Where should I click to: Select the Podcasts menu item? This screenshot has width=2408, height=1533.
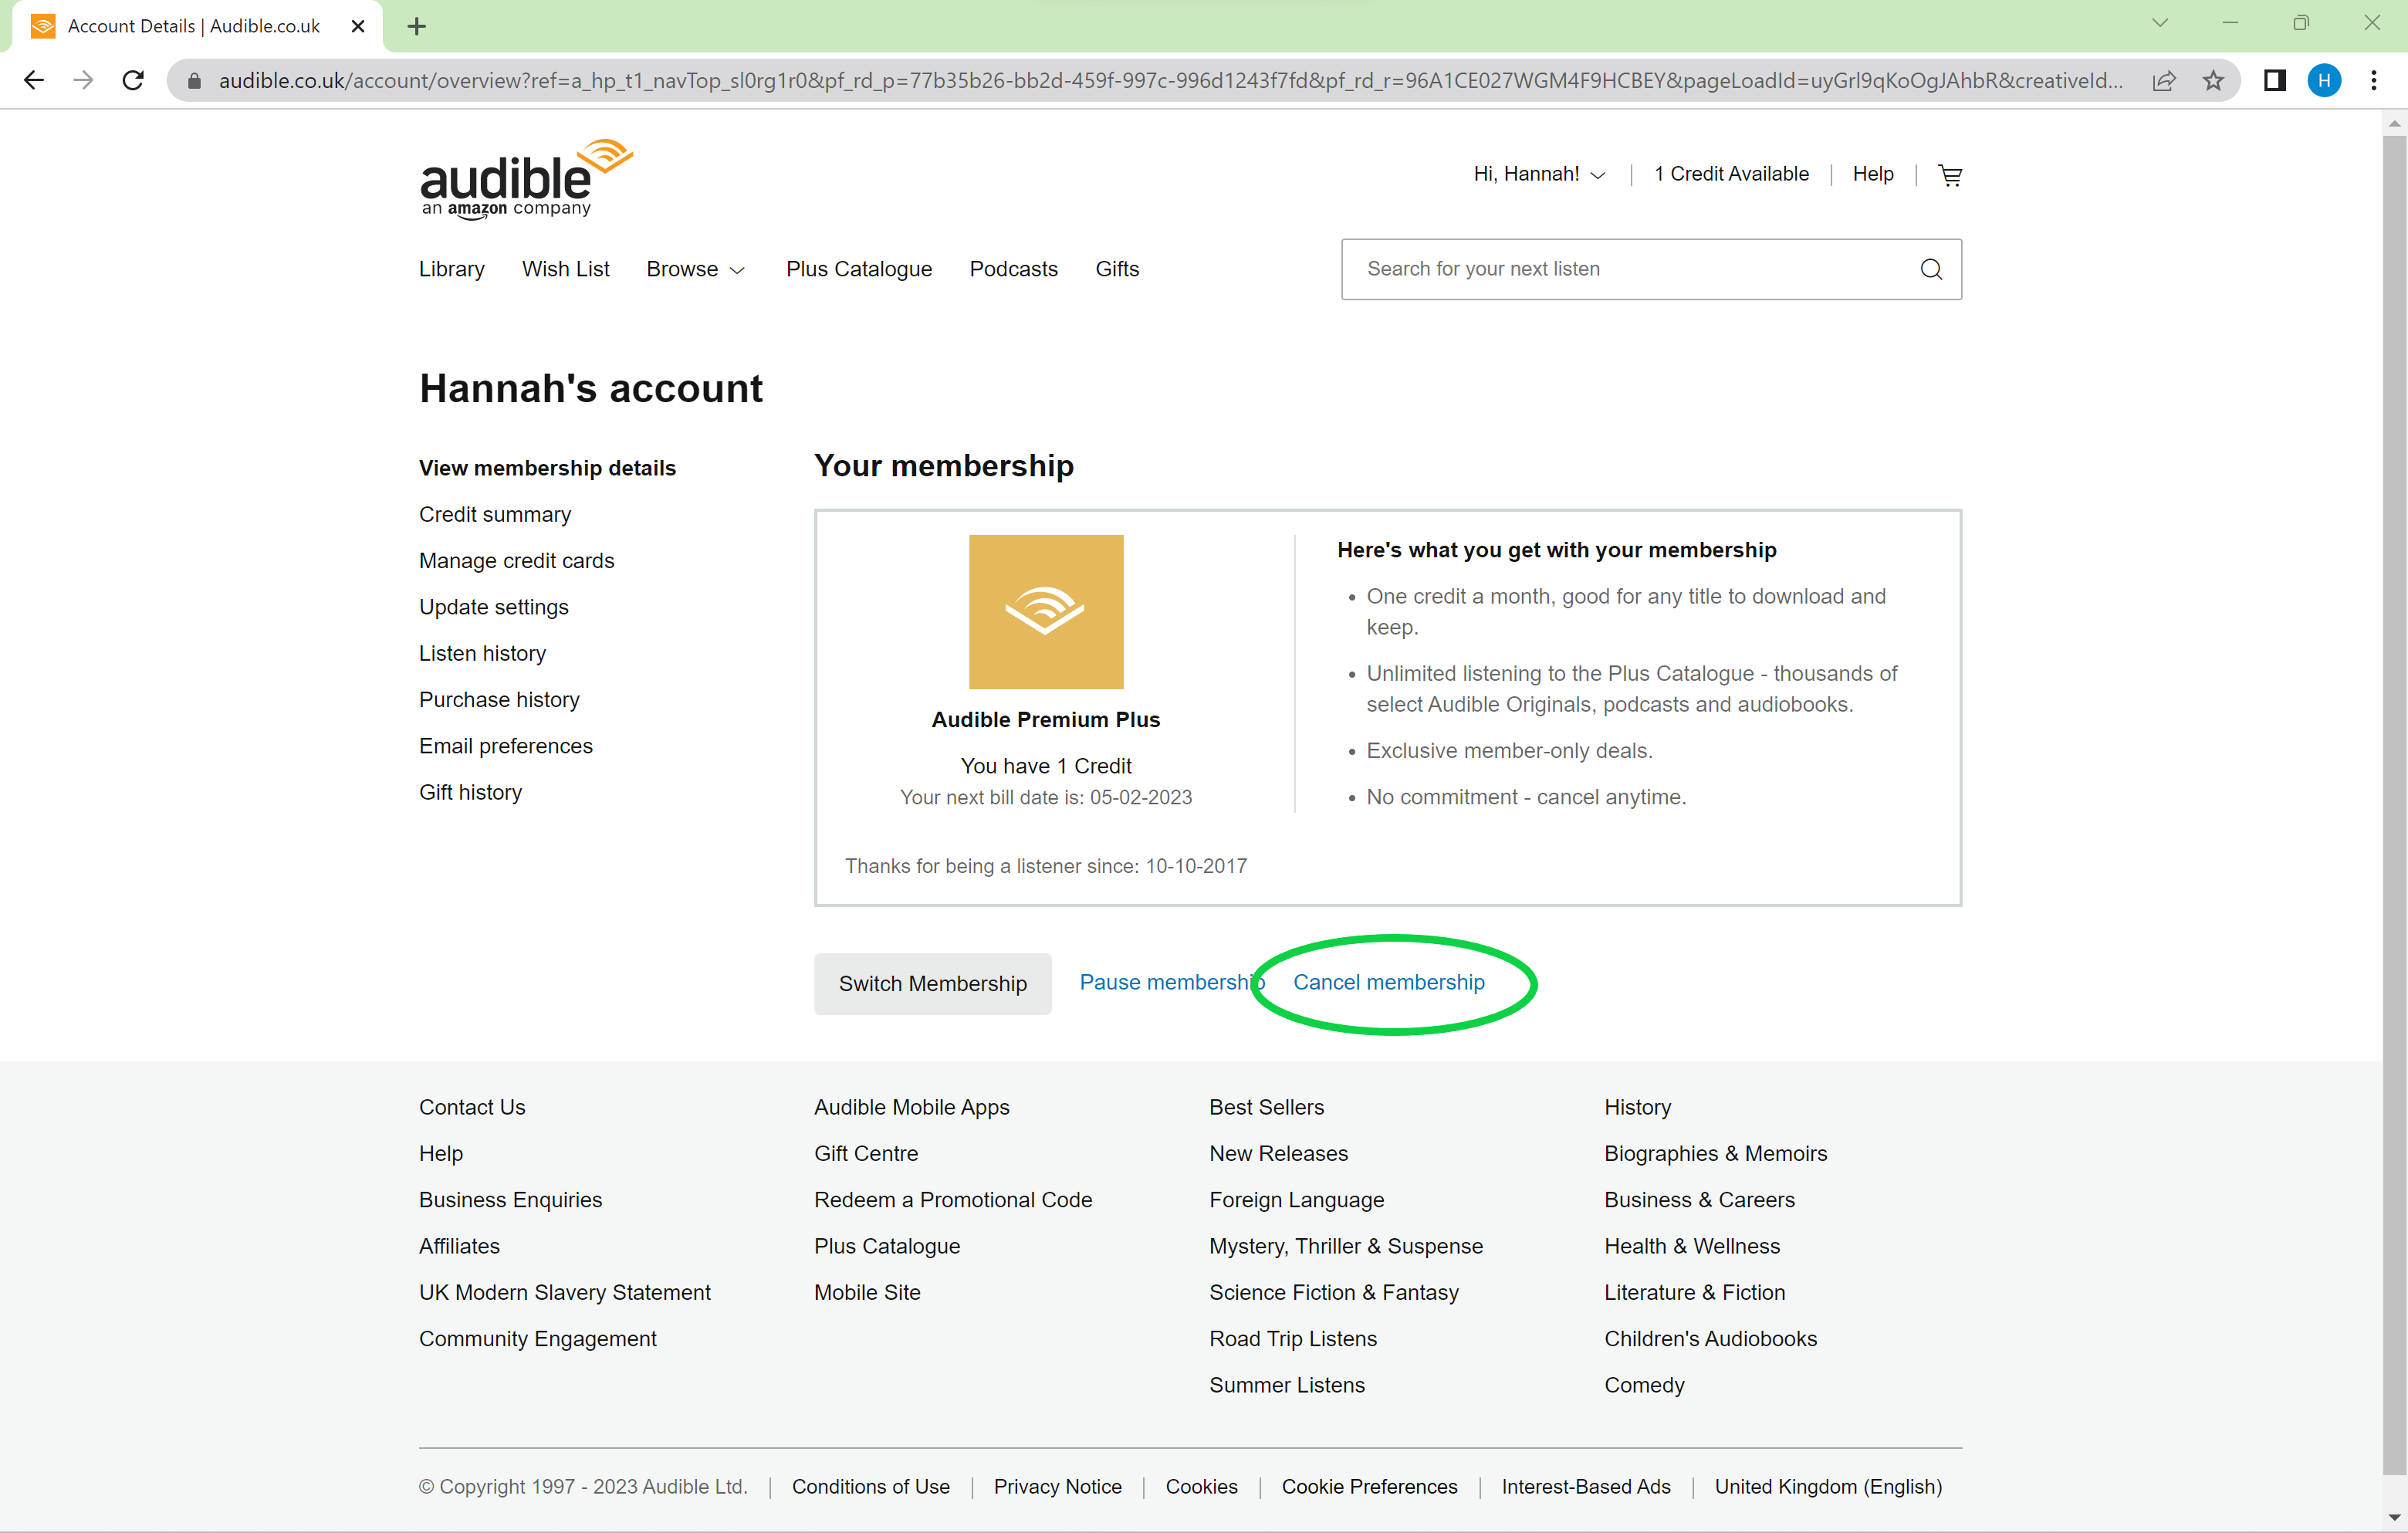point(1013,269)
